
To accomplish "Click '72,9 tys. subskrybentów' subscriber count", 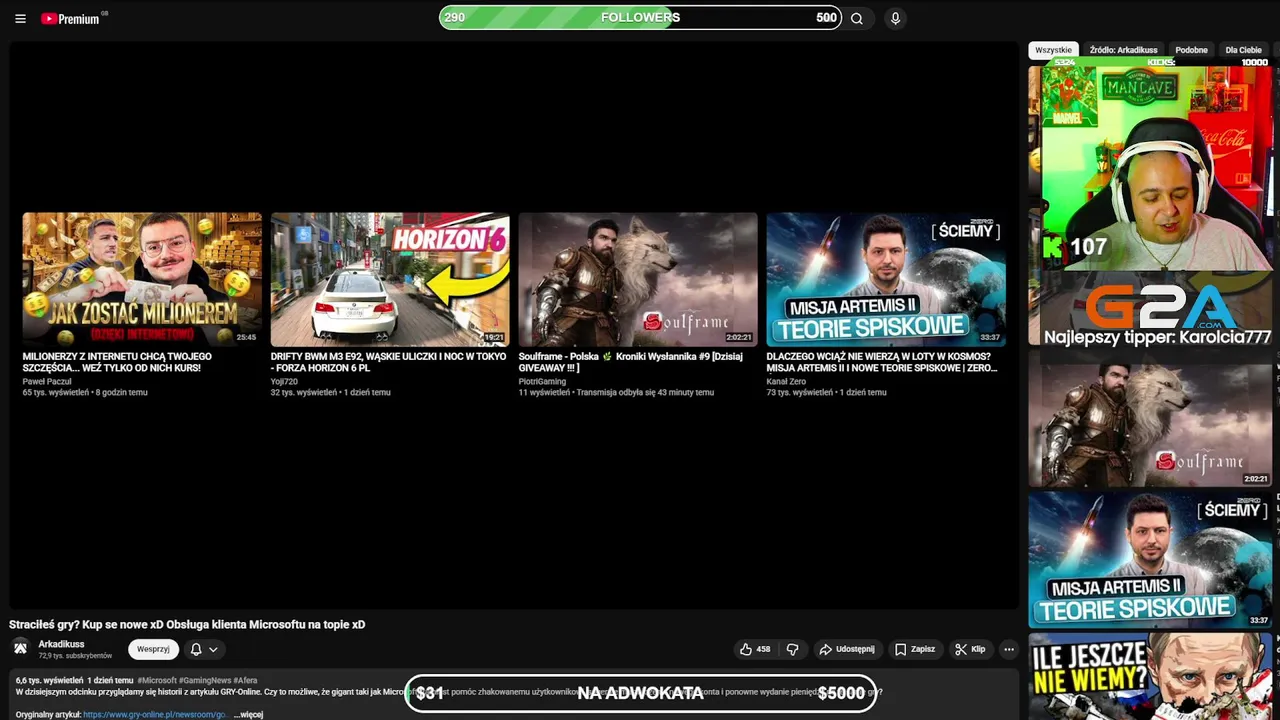I will coord(75,656).
